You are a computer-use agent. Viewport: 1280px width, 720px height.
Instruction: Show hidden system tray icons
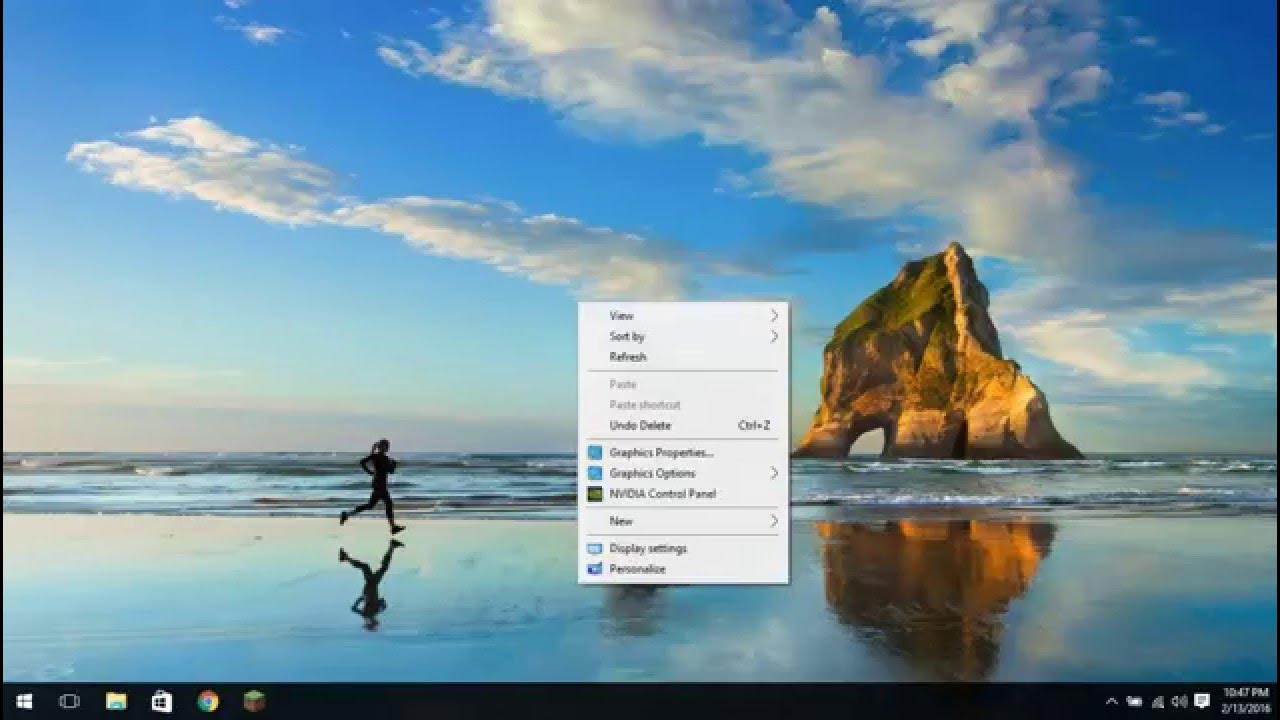1111,702
